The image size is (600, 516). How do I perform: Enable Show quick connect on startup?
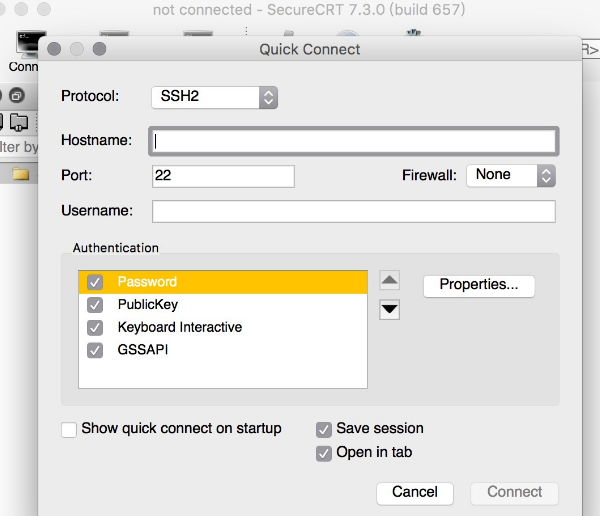69,429
